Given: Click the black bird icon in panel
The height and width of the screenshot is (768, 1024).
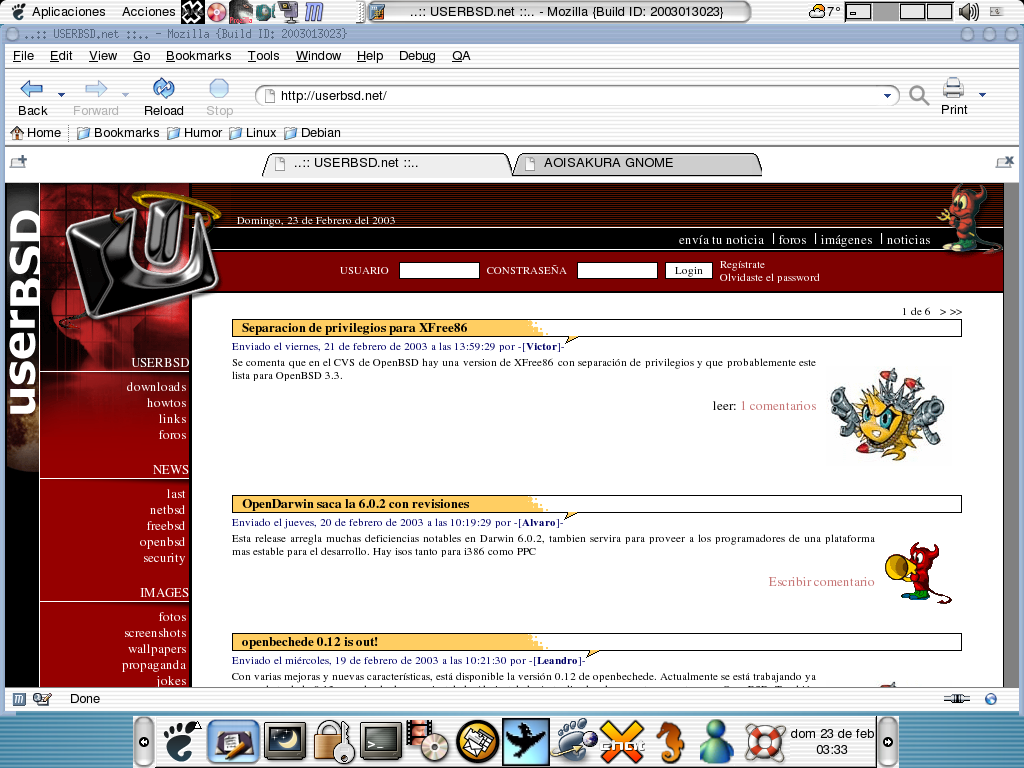Looking at the screenshot, I should (x=526, y=741).
